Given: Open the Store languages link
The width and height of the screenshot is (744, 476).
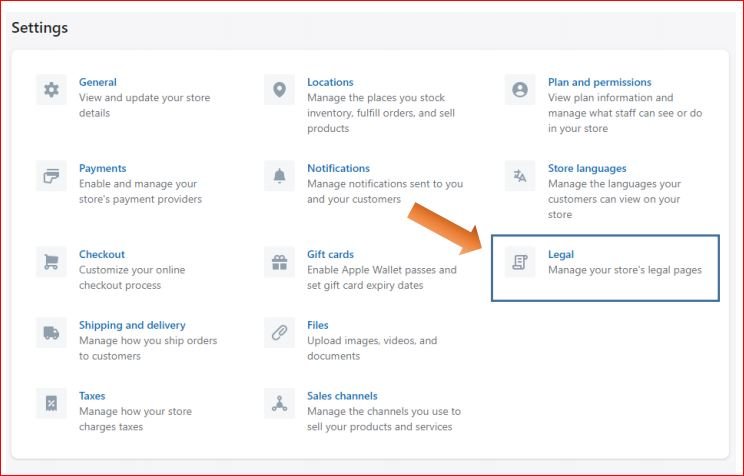Looking at the screenshot, I should pos(587,168).
